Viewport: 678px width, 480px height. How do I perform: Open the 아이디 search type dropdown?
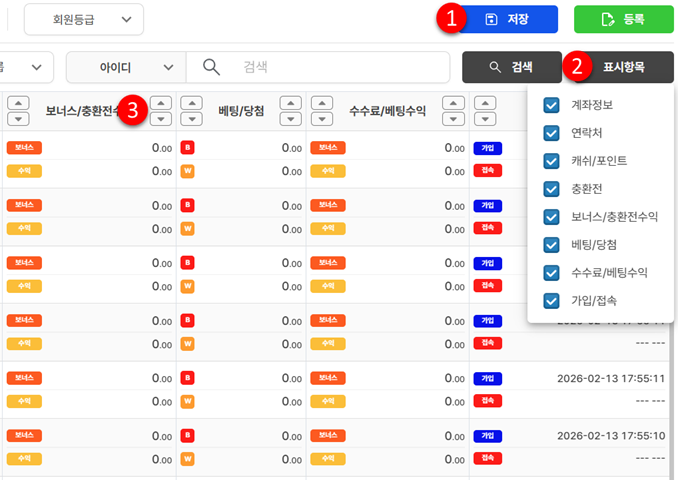(125, 67)
